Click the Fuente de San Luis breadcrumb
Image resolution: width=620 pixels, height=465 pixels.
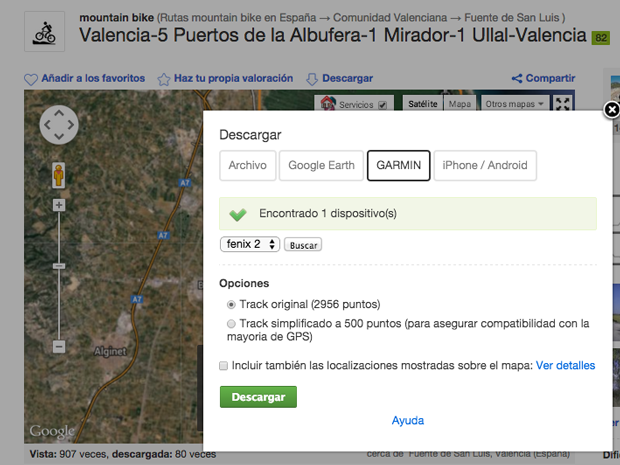512,18
